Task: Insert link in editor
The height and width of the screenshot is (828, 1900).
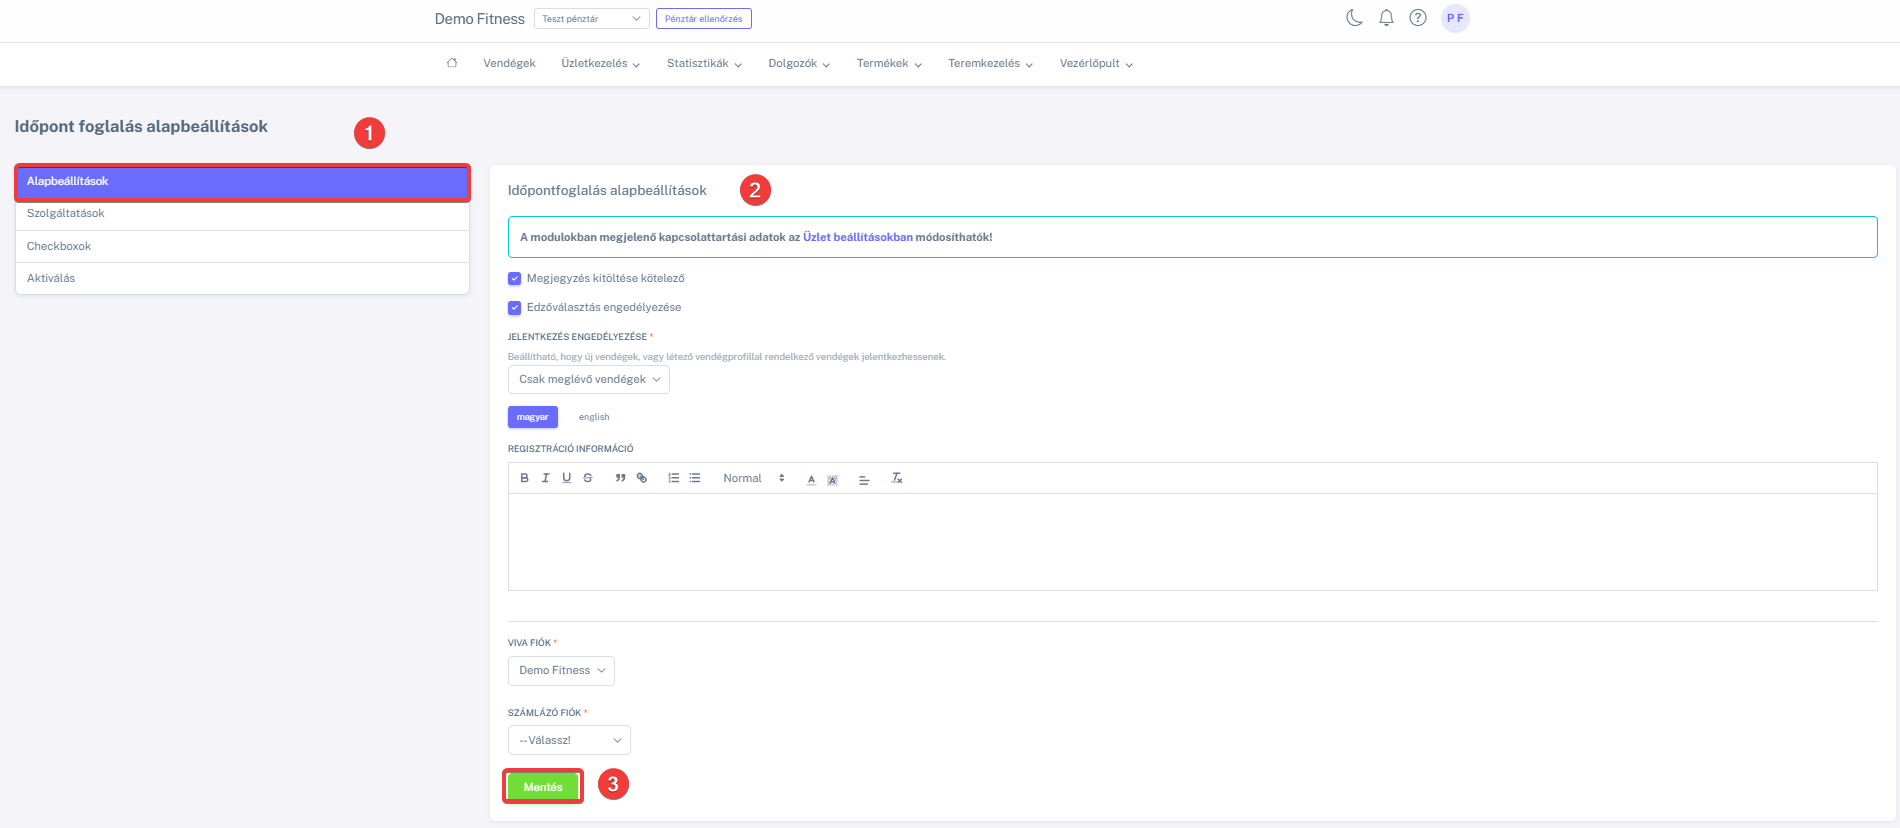Action: [x=642, y=478]
